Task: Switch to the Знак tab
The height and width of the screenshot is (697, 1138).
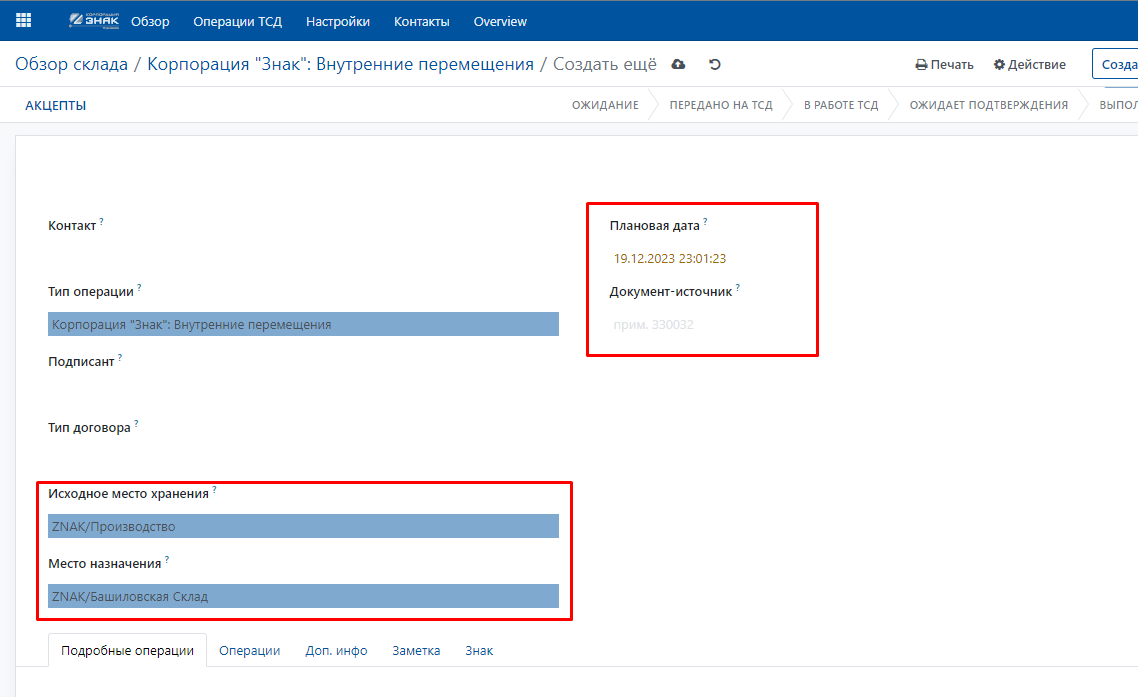Action: pyautogui.click(x=479, y=651)
